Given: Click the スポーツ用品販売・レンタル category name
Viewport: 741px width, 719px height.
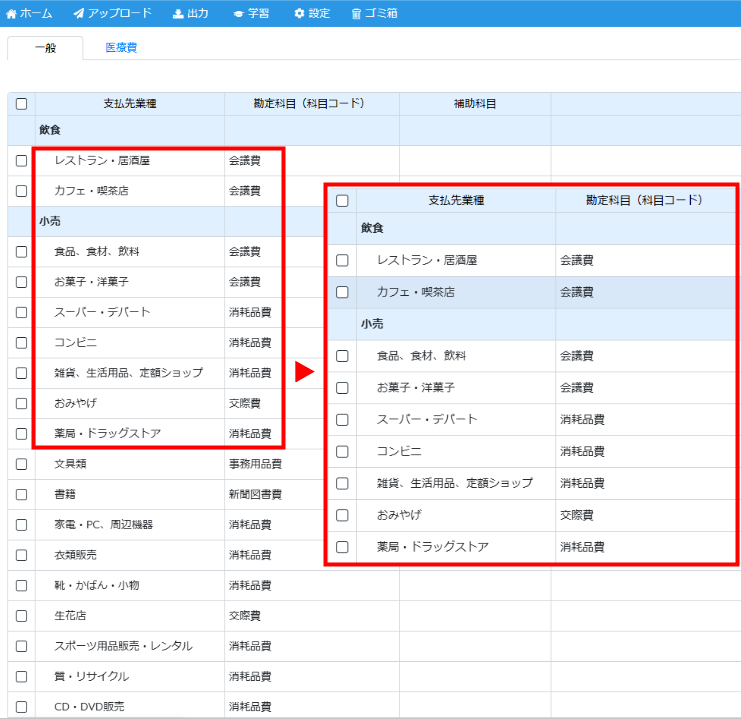Looking at the screenshot, I should click(123, 646).
